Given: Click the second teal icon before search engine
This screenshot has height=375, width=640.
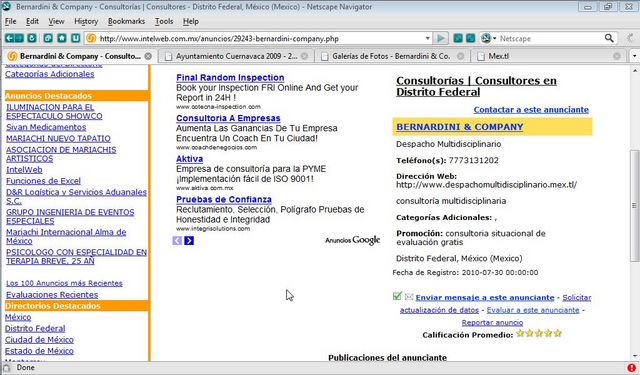Looking at the screenshot, I should (x=471, y=38).
